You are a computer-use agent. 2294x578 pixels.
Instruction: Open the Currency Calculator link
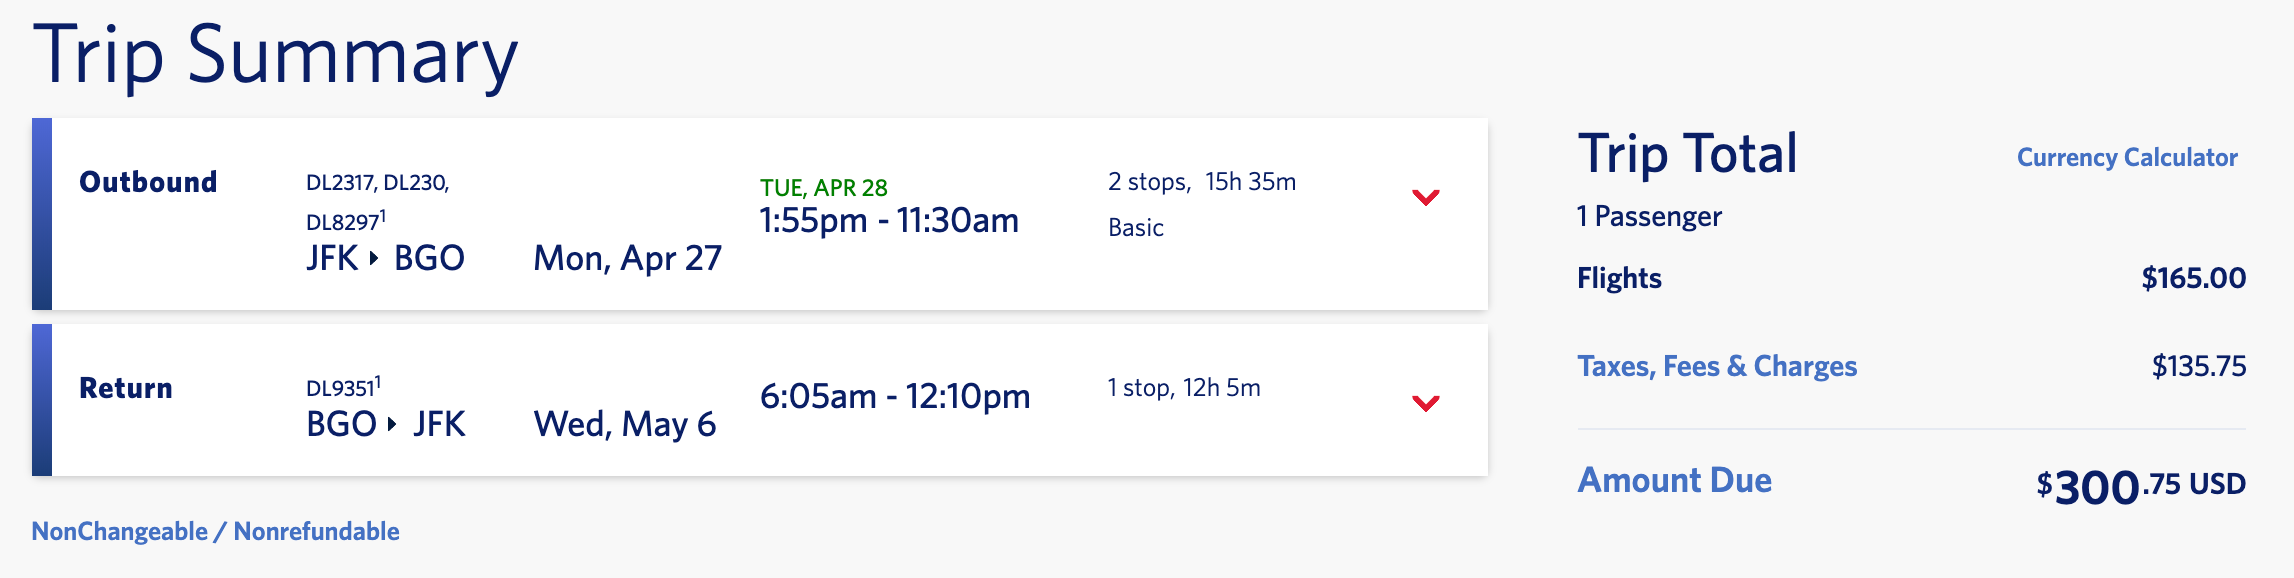point(2126,158)
